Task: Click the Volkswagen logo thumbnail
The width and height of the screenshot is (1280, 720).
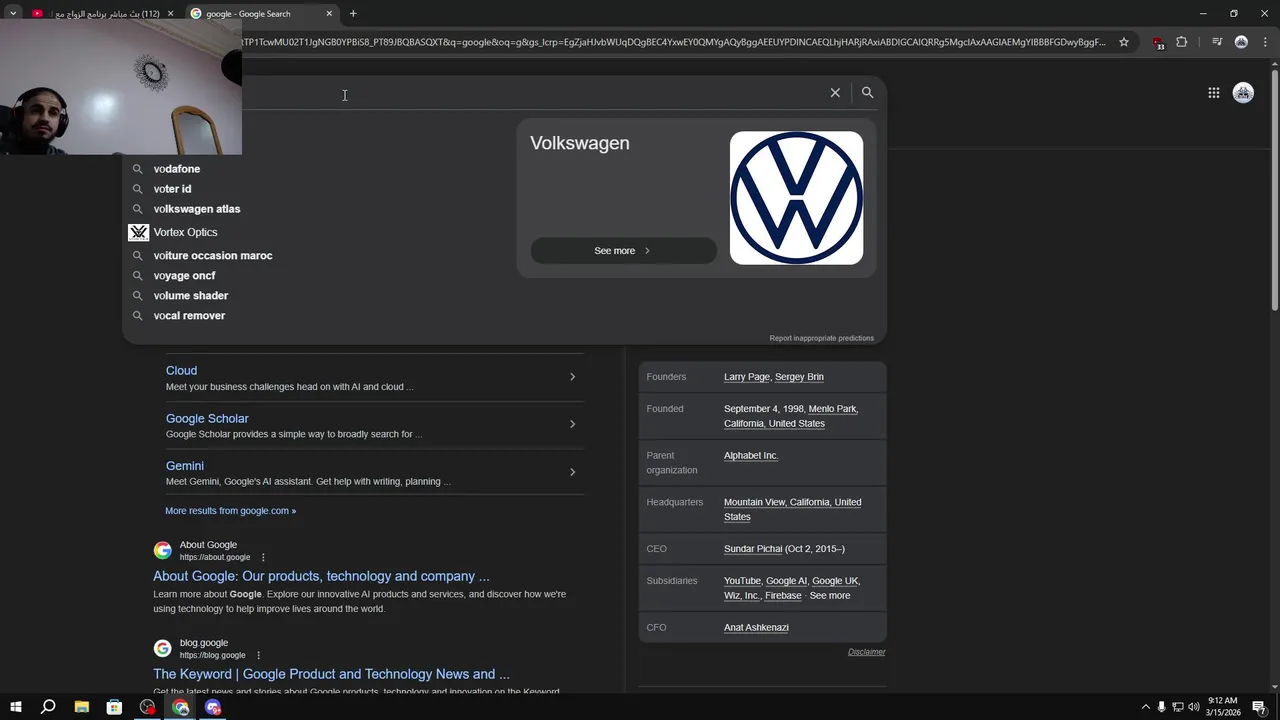Action: coord(796,198)
